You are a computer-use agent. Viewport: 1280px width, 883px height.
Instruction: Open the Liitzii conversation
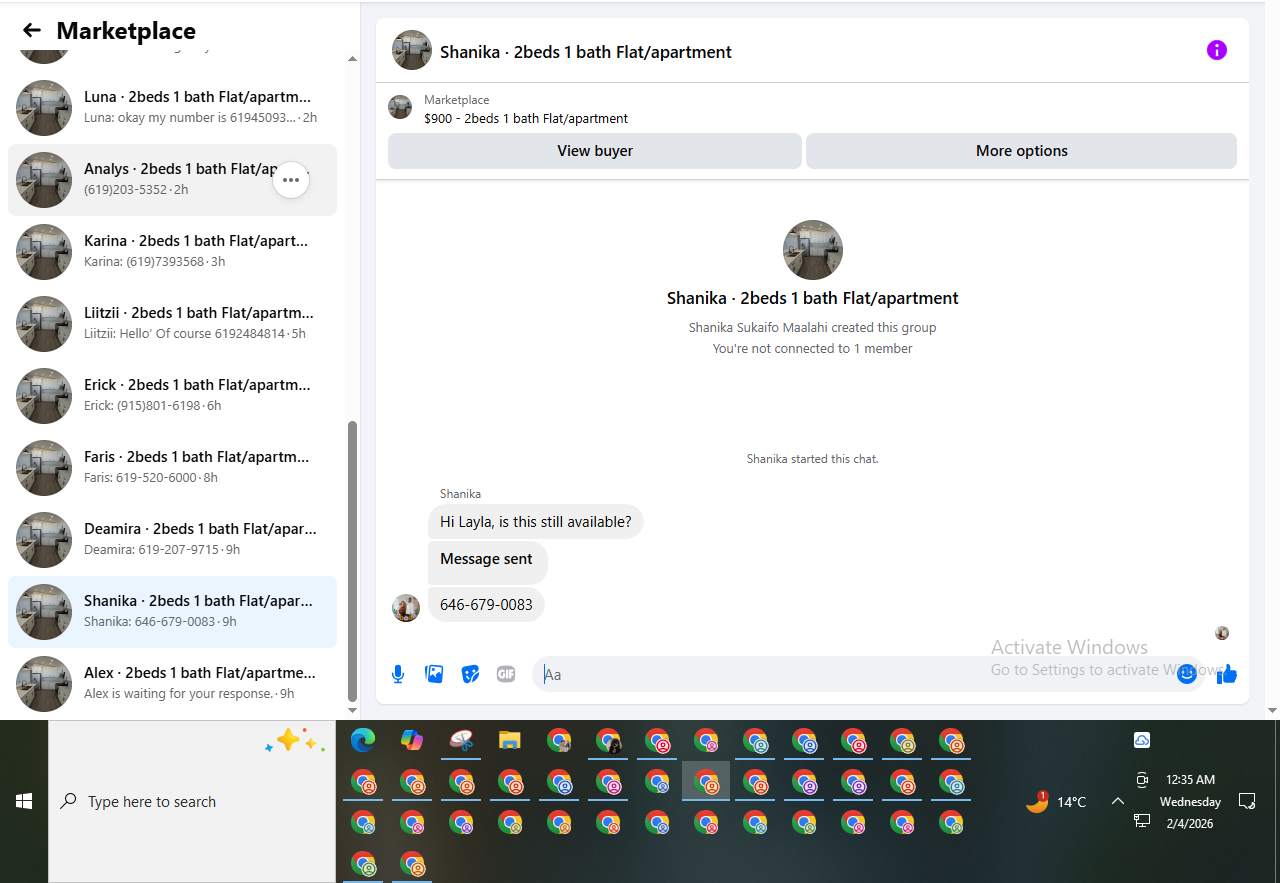[172, 324]
